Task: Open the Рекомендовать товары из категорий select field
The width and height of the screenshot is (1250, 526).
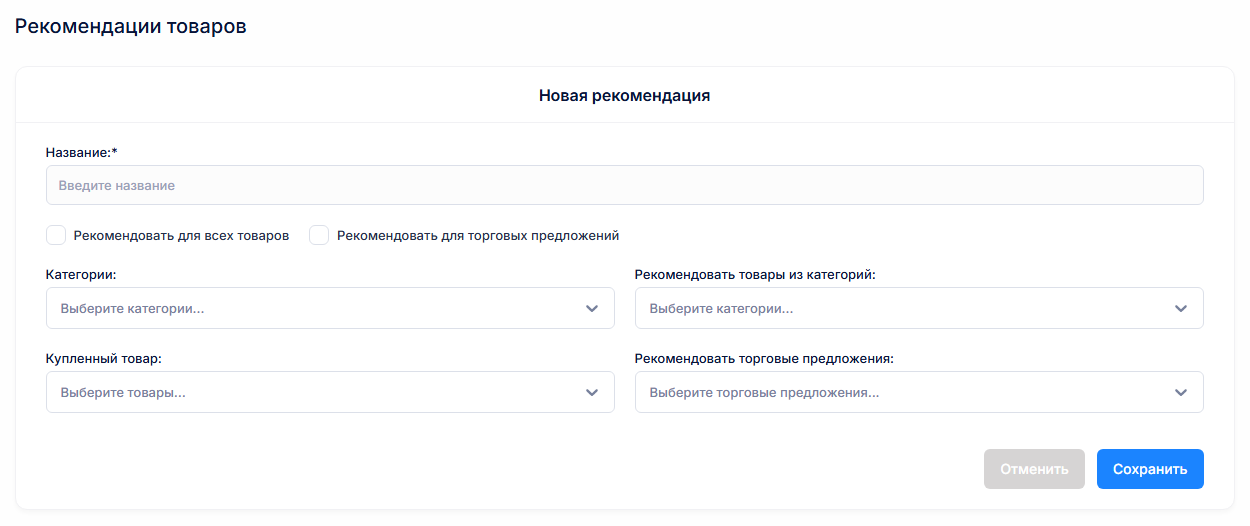Action: pos(900,309)
